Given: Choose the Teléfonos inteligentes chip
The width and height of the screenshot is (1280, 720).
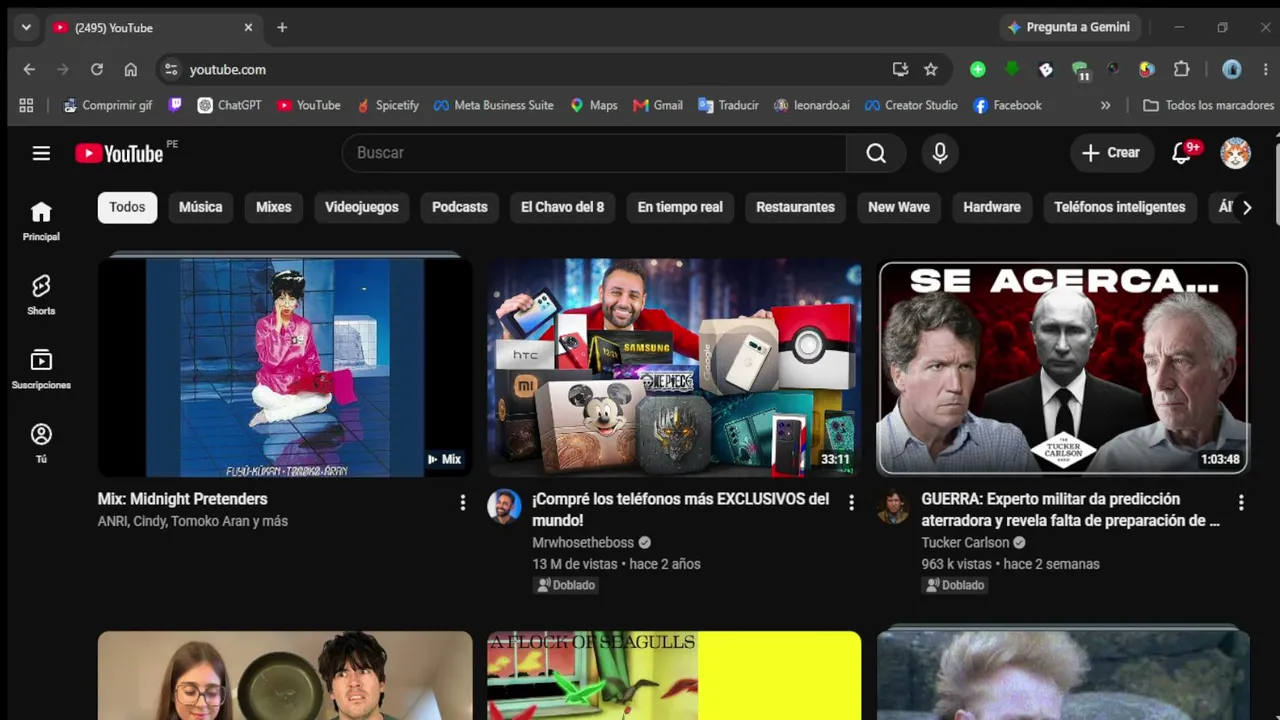Looking at the screenshot, I should tap(1120, 207).
